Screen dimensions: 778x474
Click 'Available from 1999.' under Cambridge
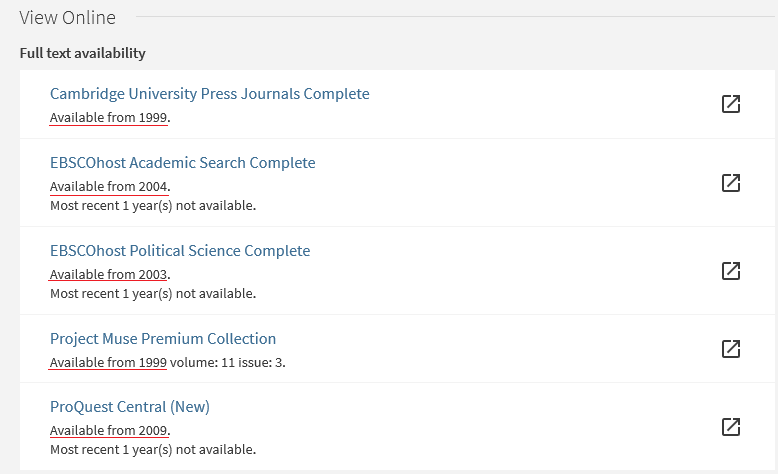tap(110, 118)
